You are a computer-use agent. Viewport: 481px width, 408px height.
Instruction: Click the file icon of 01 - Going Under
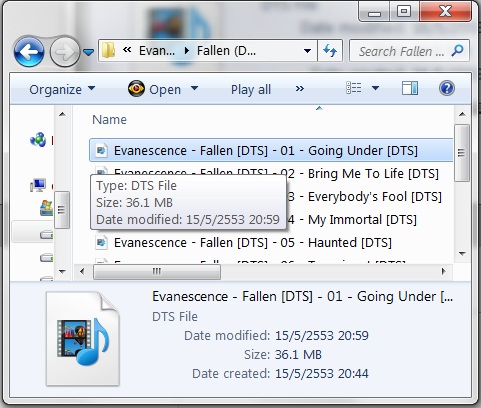[101, 150]
